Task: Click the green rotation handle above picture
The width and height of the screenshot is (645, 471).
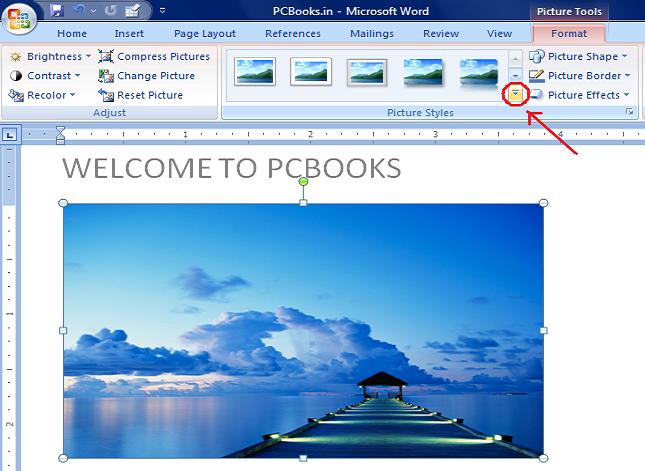Action: [x=303, y=181]
